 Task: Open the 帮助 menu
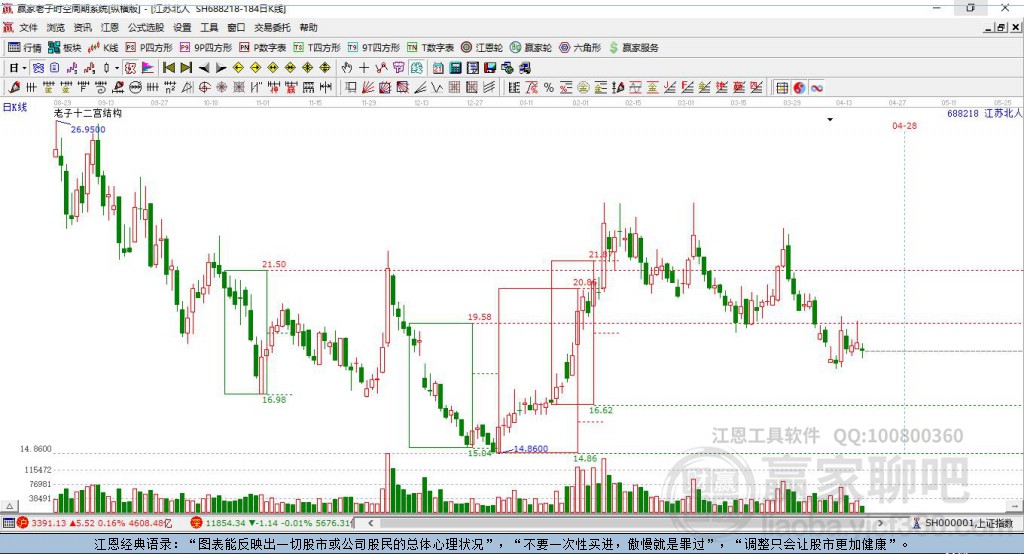coord(308,27)
